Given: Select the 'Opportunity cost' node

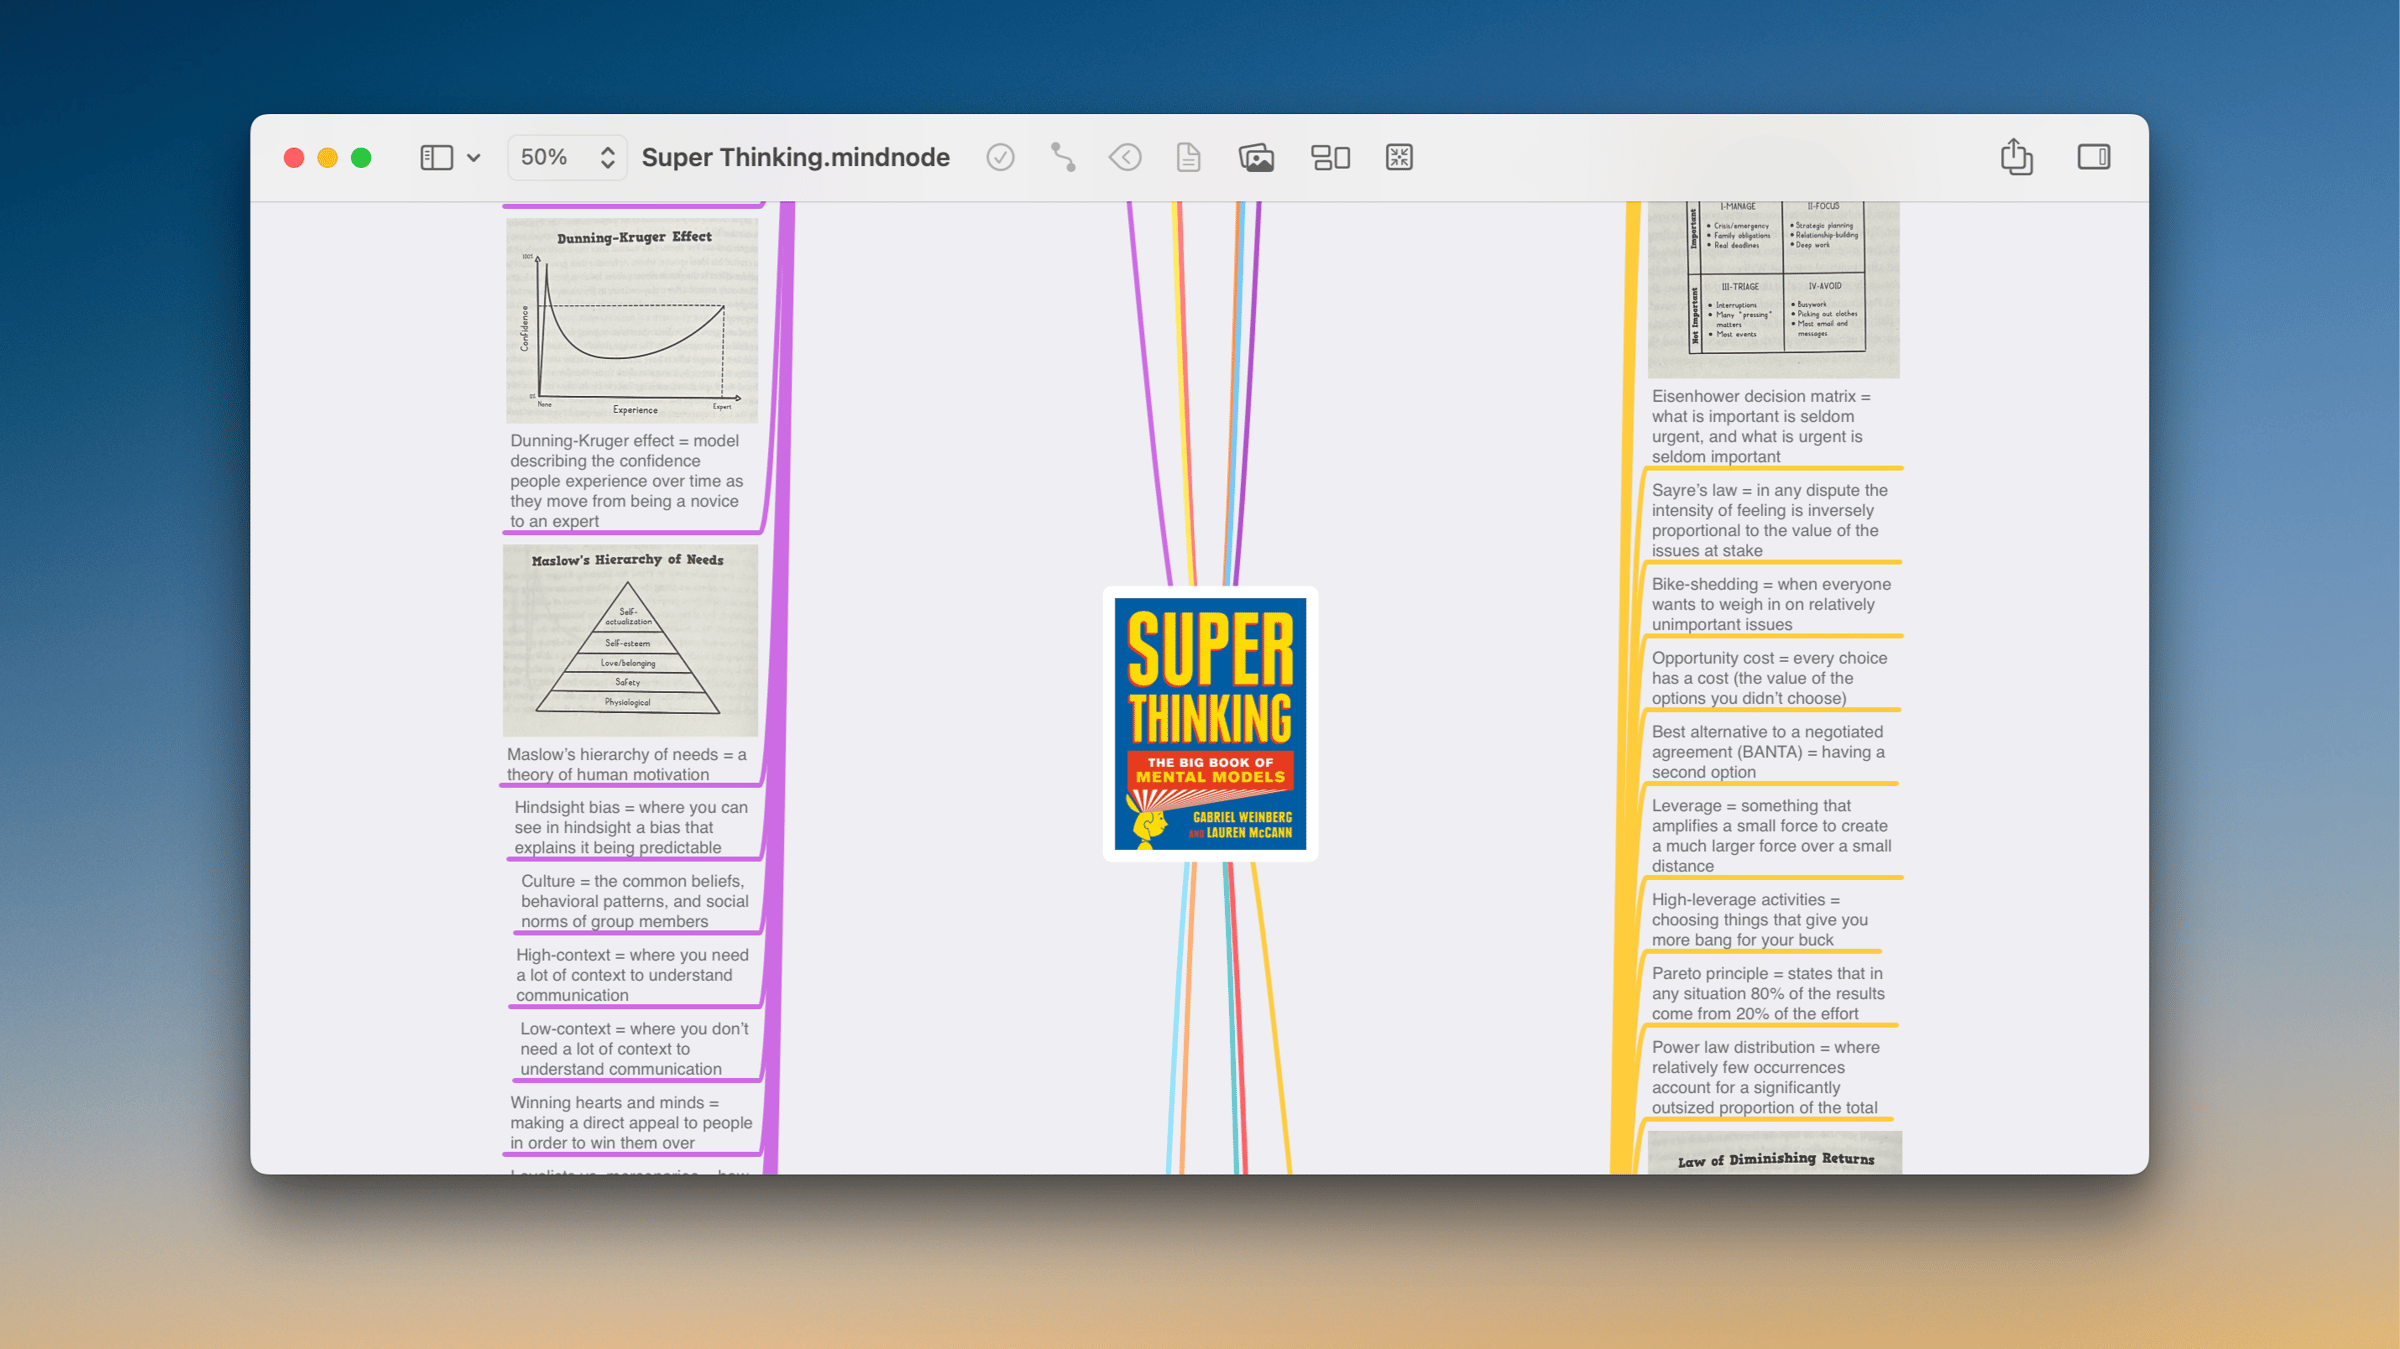Looking at the screenshot, I should 1769,678.
